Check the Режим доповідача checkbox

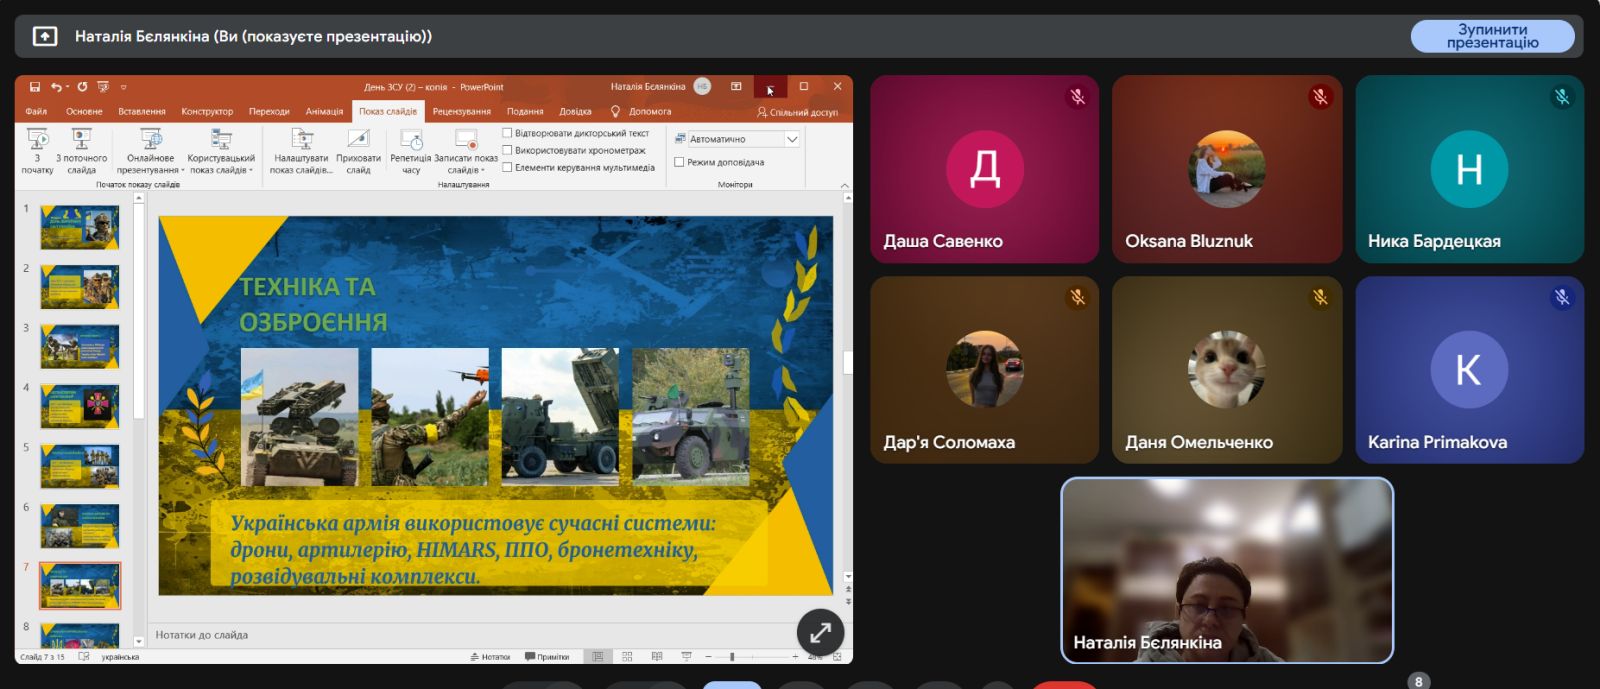click(679, 162)
